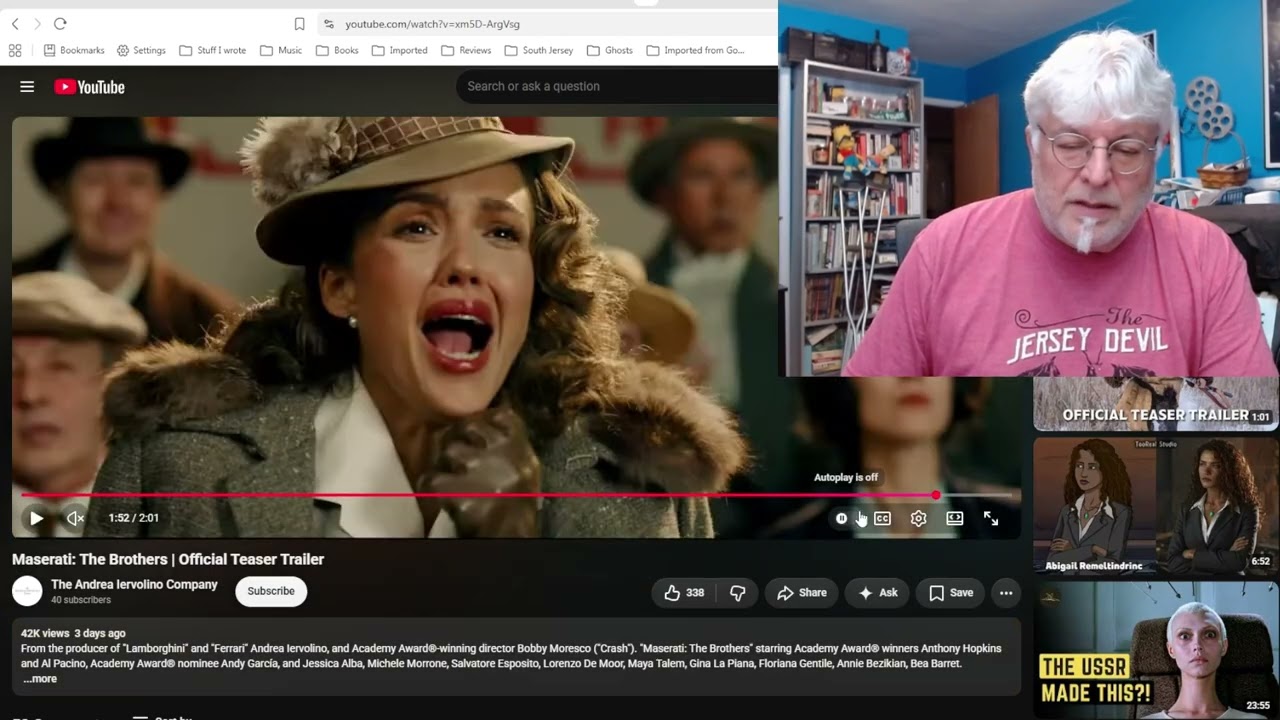Toggle closed captions (CC) button

(x=882, y=518)
